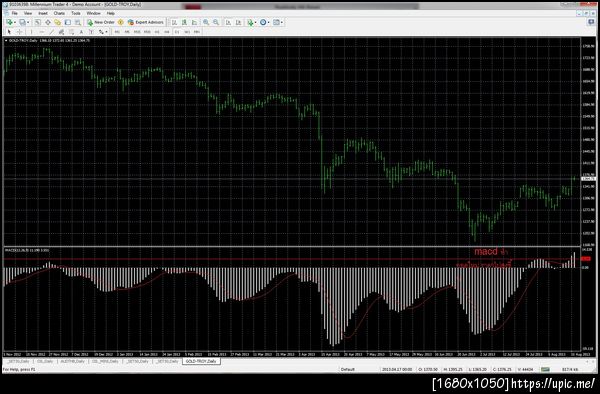Select the Horizontal Line tool
The image size is (600, 394).
(42, 32)
